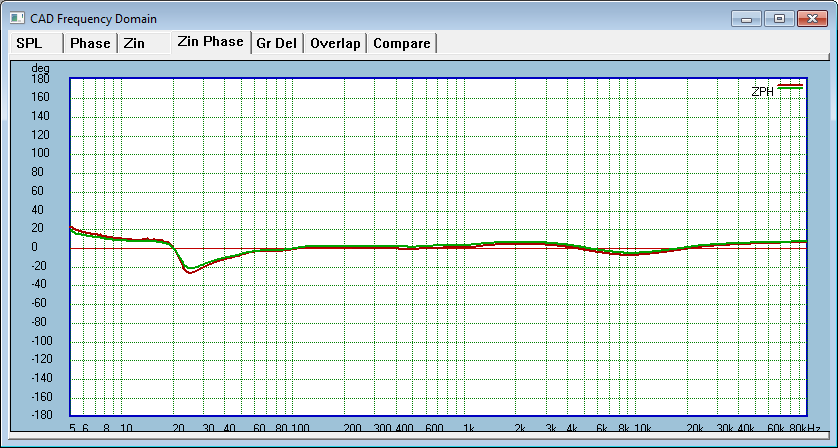Open the Phase tab
838x448 pixels.
pyautogui.click(x=90, y=43)
